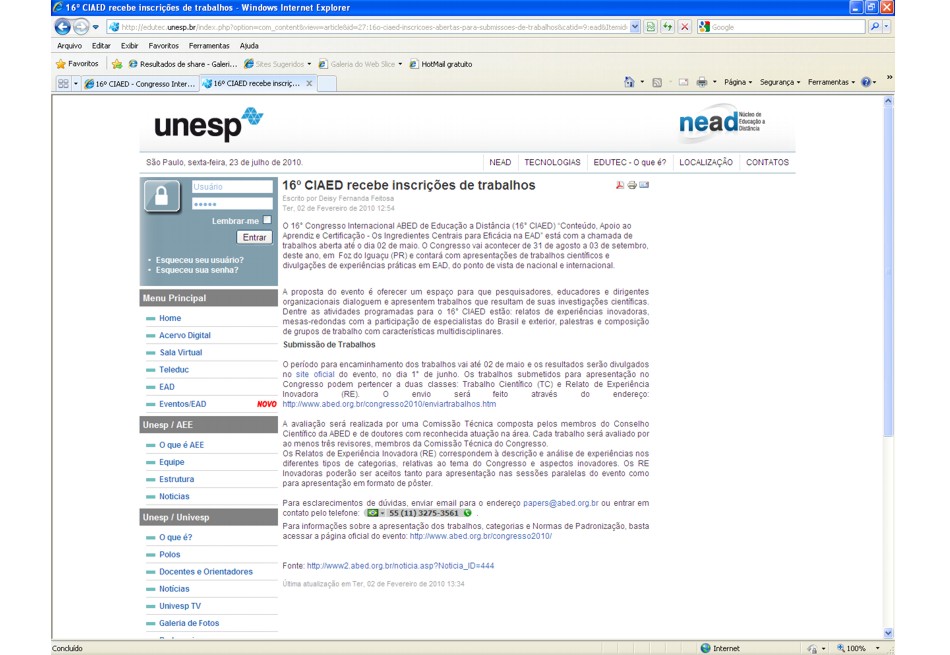The height and width of the screenshot is (655, 950).
Task: Open the Editar menu
Action: pos(101,45)
